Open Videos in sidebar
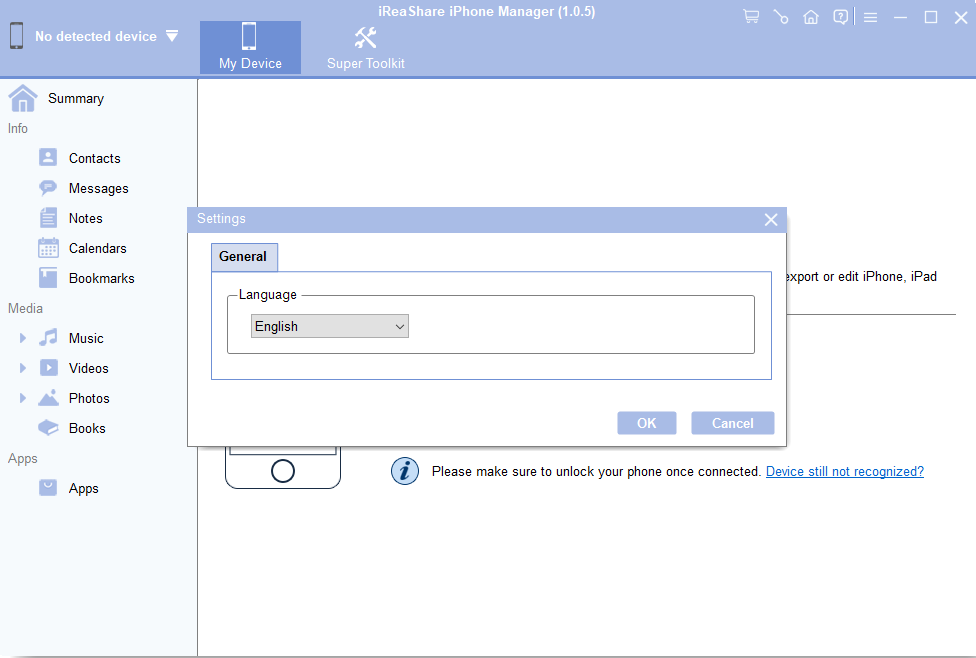This screenshot has width=976, height=658. click(x=88, y=368)
